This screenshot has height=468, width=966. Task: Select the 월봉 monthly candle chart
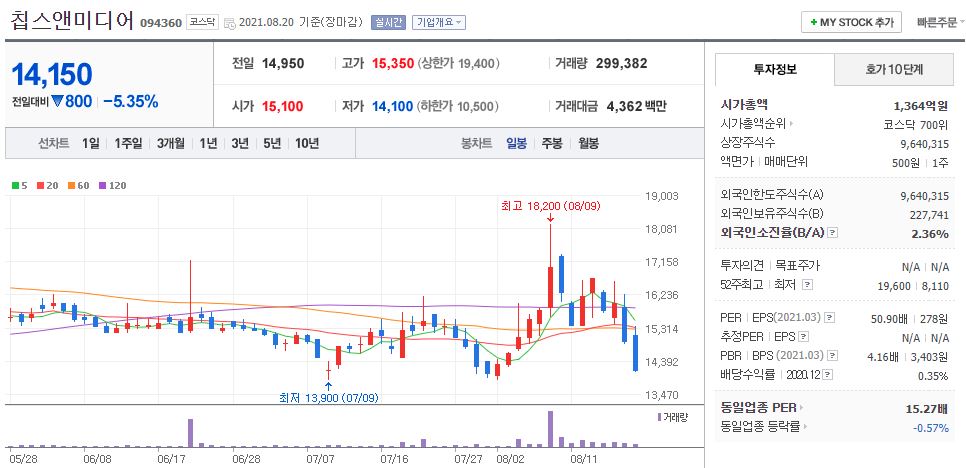588,144
